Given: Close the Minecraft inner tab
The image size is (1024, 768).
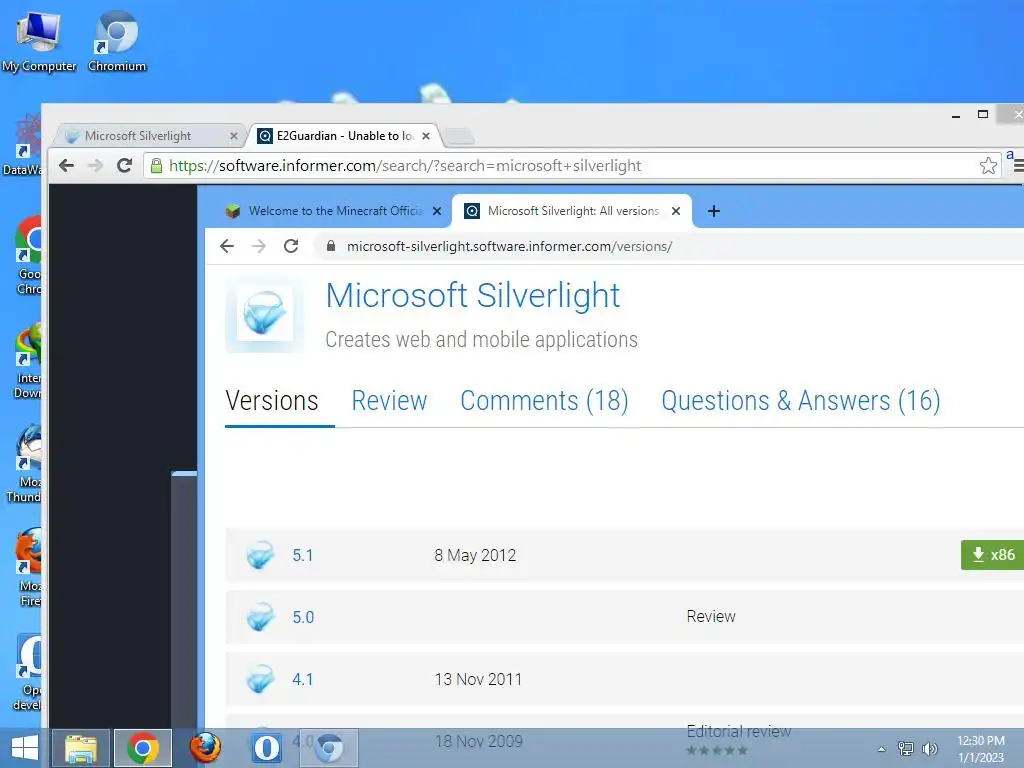Looking at the screenshot, I should [x=437, y=211].
